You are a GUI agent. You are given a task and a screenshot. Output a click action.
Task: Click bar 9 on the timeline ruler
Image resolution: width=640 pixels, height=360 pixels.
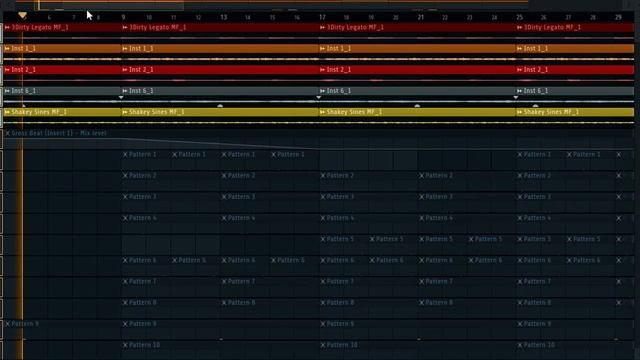tap(123, 17)
